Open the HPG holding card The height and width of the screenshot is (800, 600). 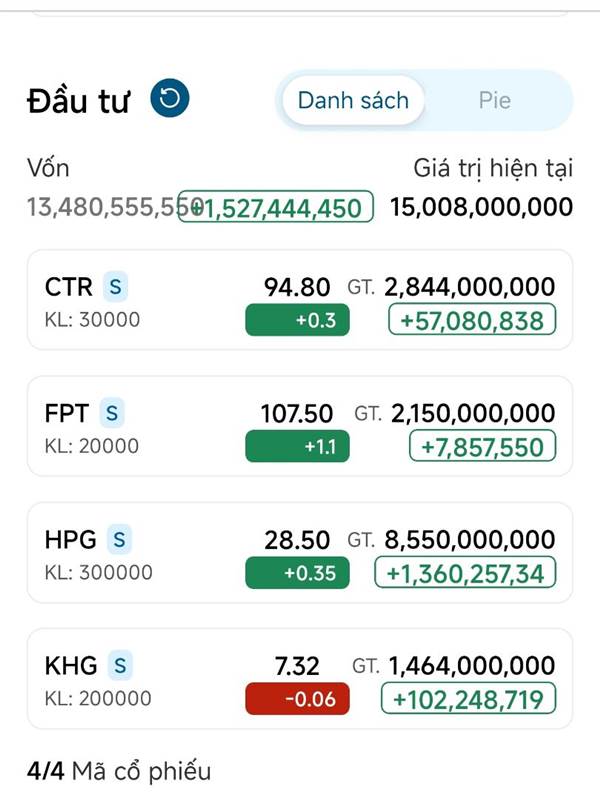[300, 553]
